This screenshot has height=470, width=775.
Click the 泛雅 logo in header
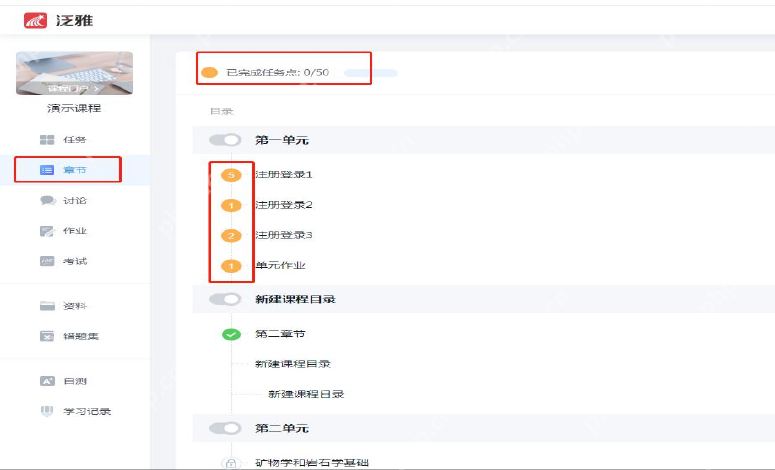coord(58,20)
